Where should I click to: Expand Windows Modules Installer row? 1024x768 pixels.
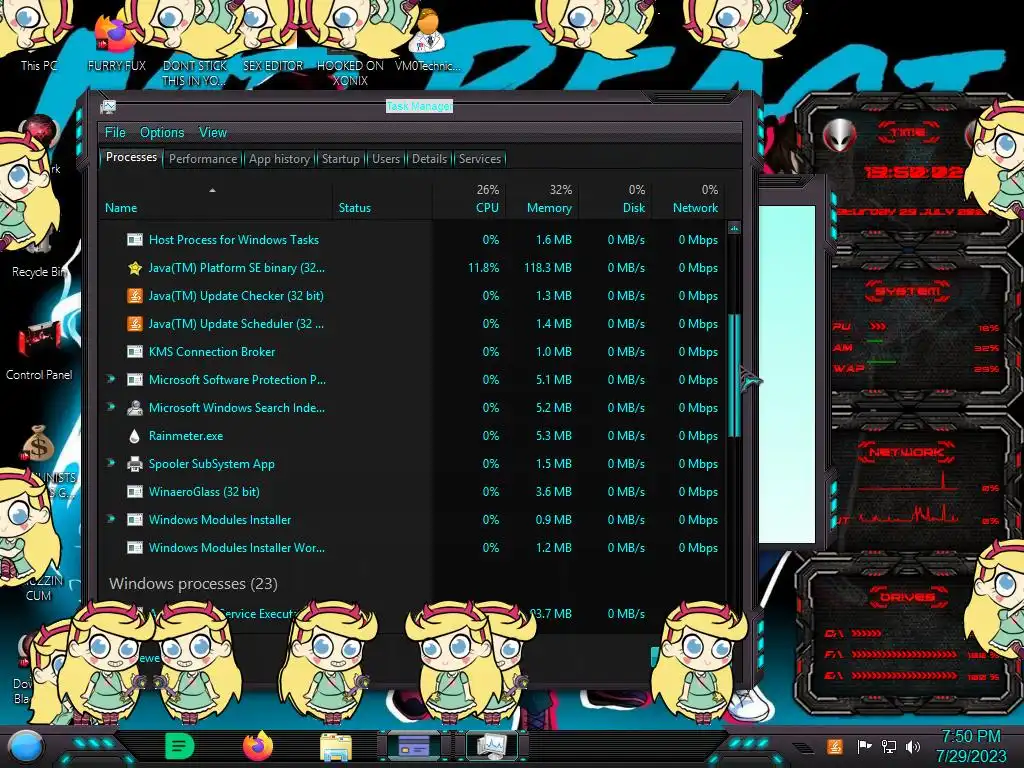coord(111,519)
